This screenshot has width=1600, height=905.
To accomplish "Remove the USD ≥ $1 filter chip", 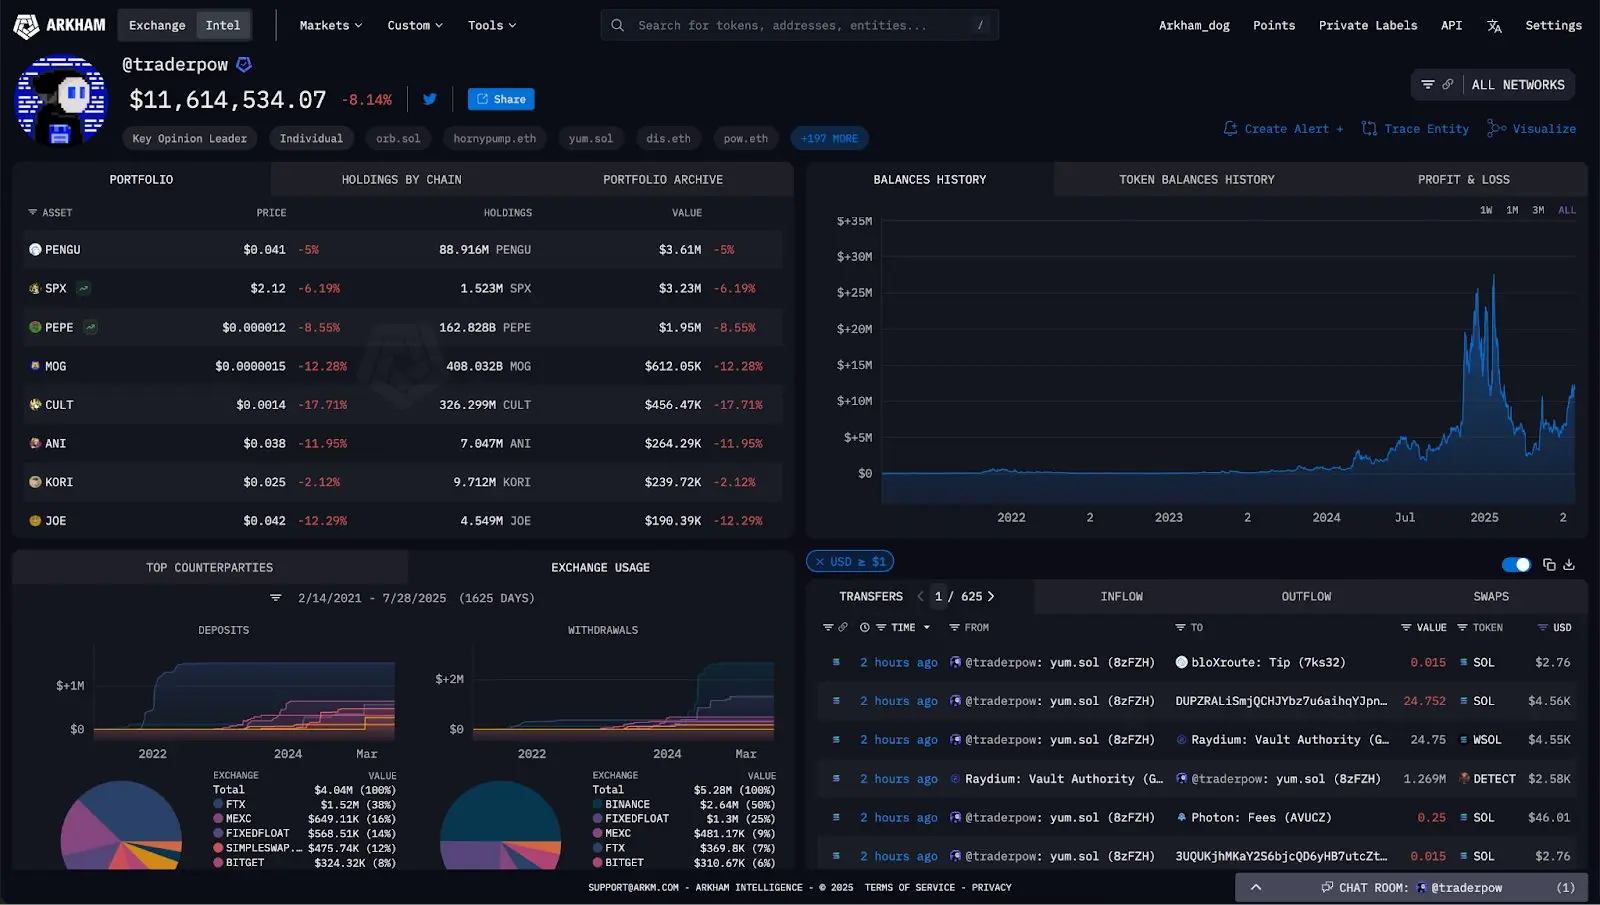I will 820,562.
